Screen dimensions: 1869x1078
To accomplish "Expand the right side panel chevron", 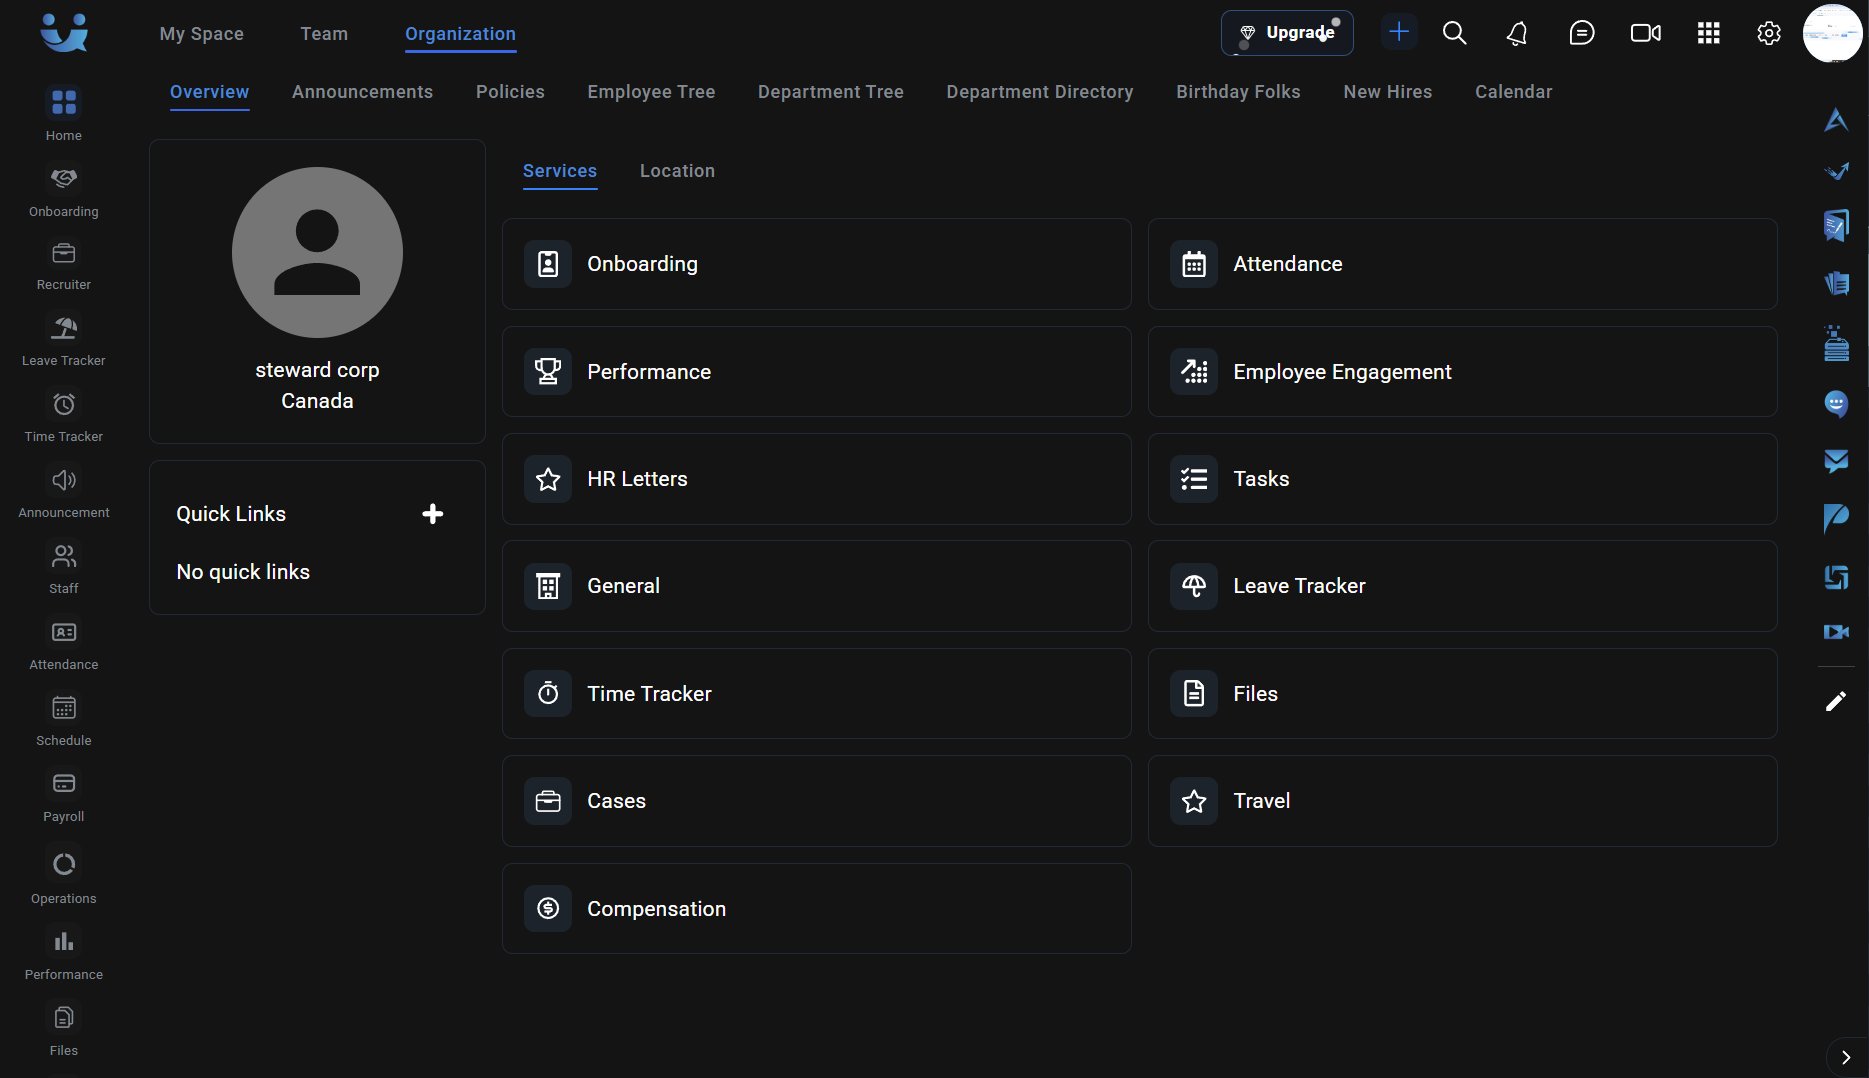I will pyautogui.click(x=1845, y=1057).
